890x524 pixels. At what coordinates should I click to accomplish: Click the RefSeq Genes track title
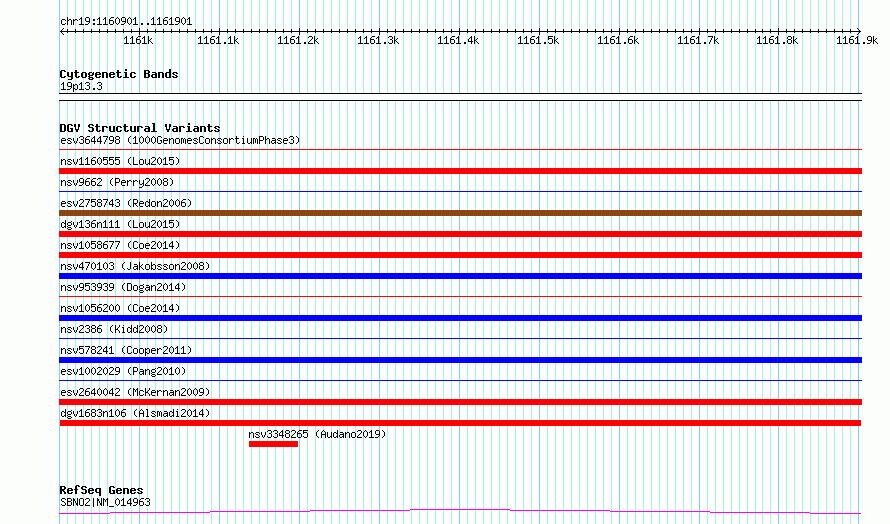click(101, 490)
